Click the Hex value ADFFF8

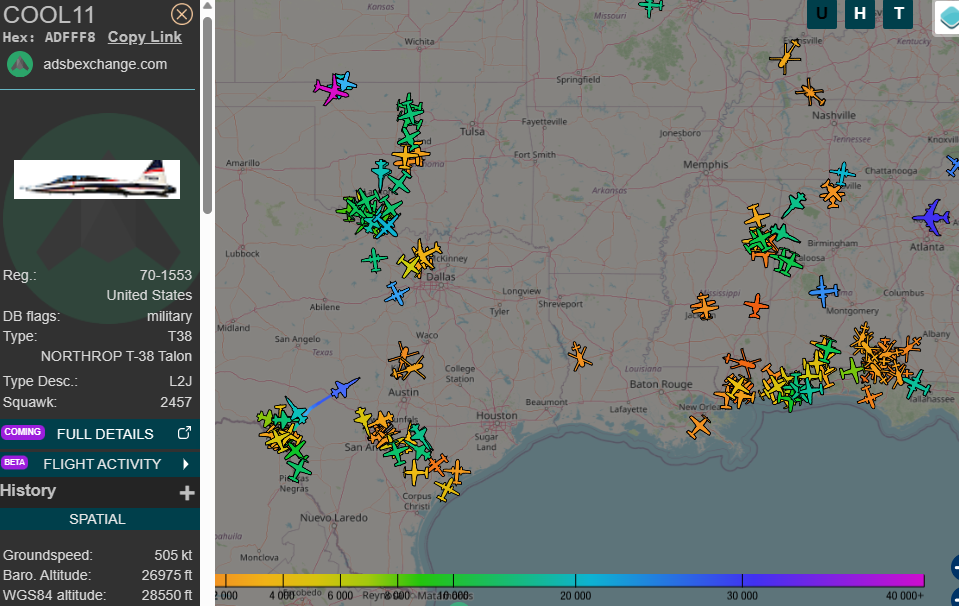coord(70,37)
